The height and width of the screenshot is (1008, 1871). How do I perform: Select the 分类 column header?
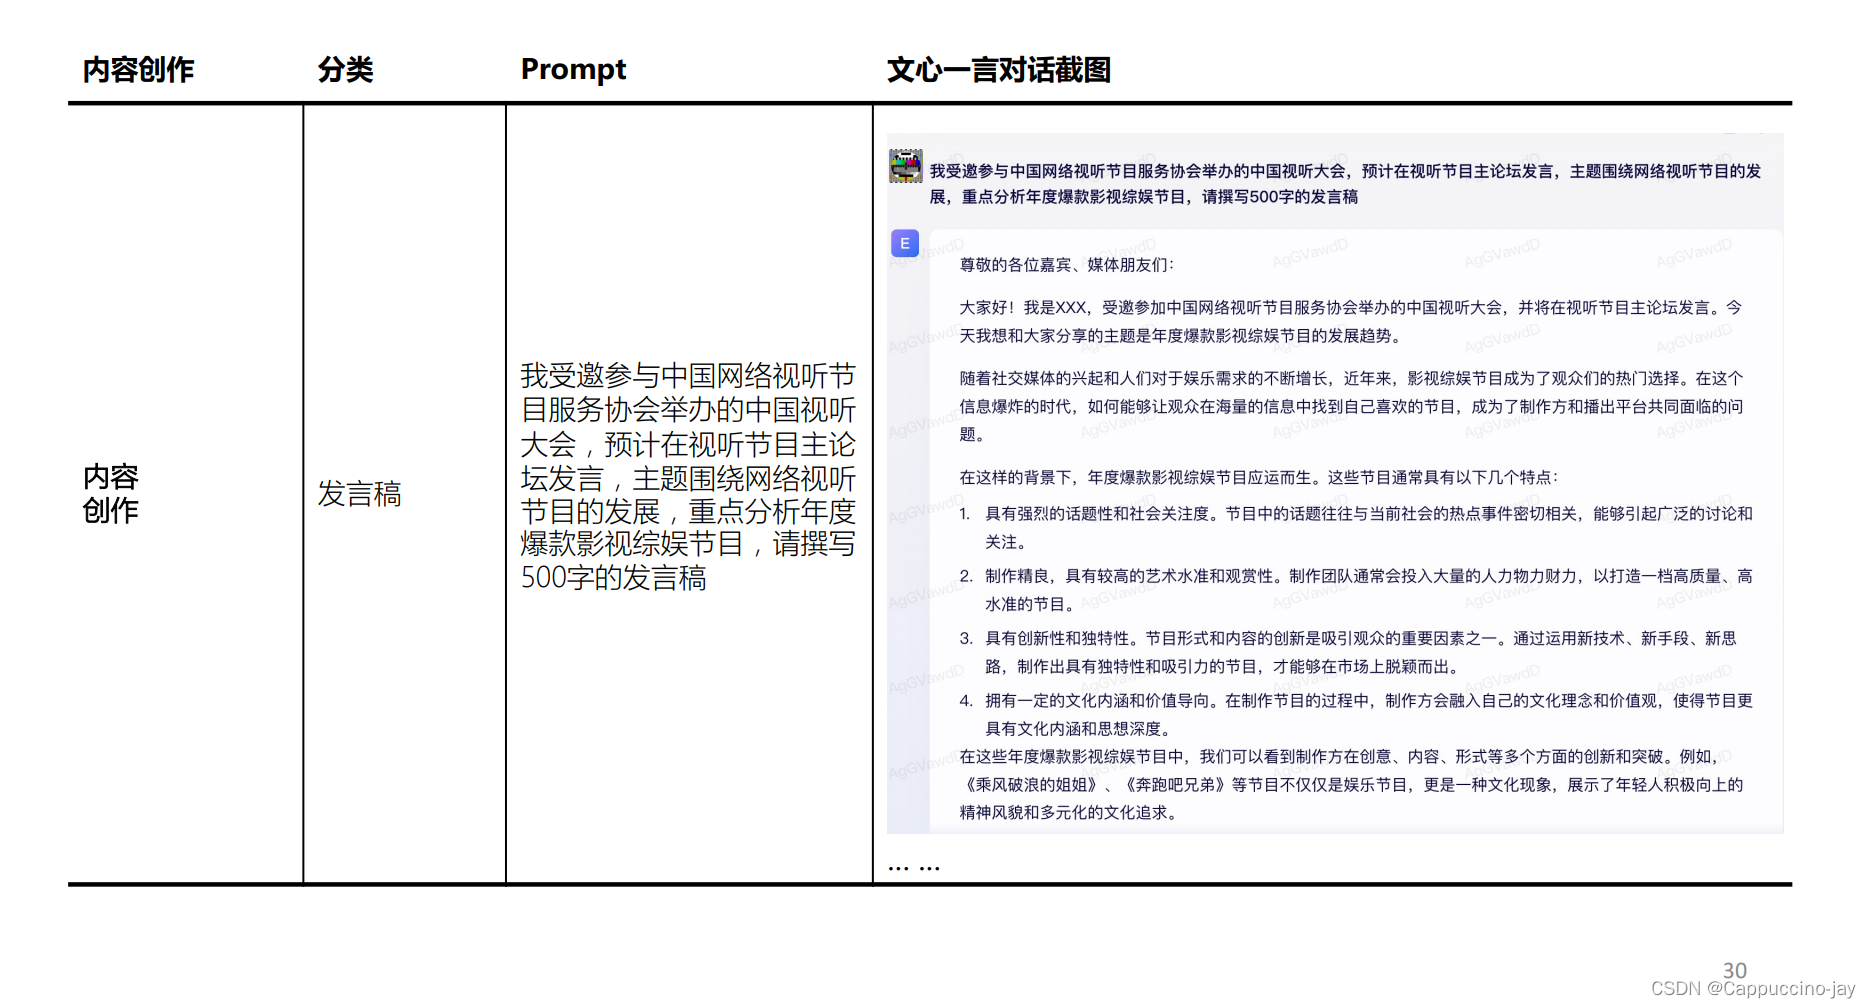coord(346,70)
